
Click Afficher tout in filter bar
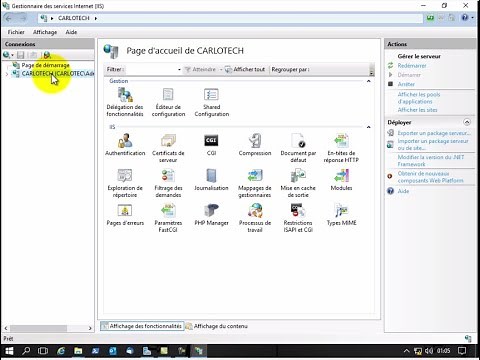(245, 69)
